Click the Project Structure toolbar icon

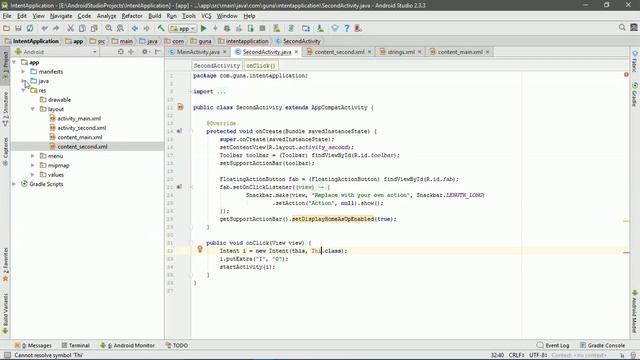[306, 28]
